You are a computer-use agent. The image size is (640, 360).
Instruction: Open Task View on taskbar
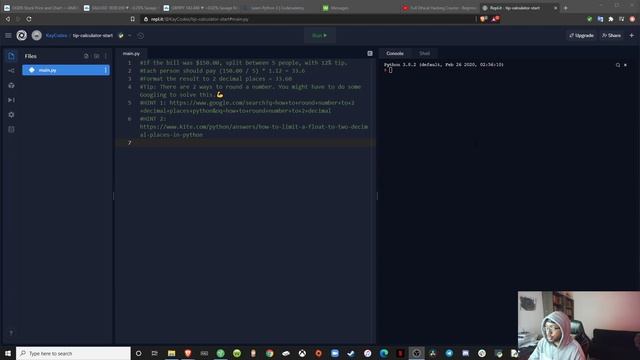155,353
